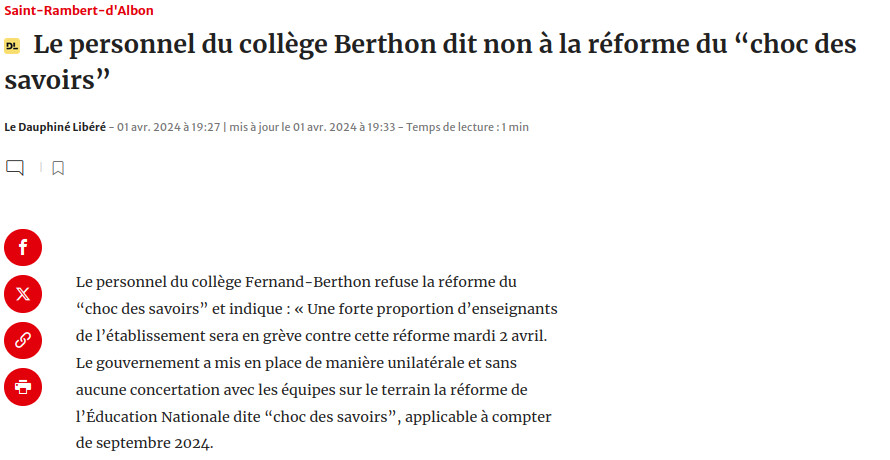Copy the article link with the chain icon

[23, 340]
